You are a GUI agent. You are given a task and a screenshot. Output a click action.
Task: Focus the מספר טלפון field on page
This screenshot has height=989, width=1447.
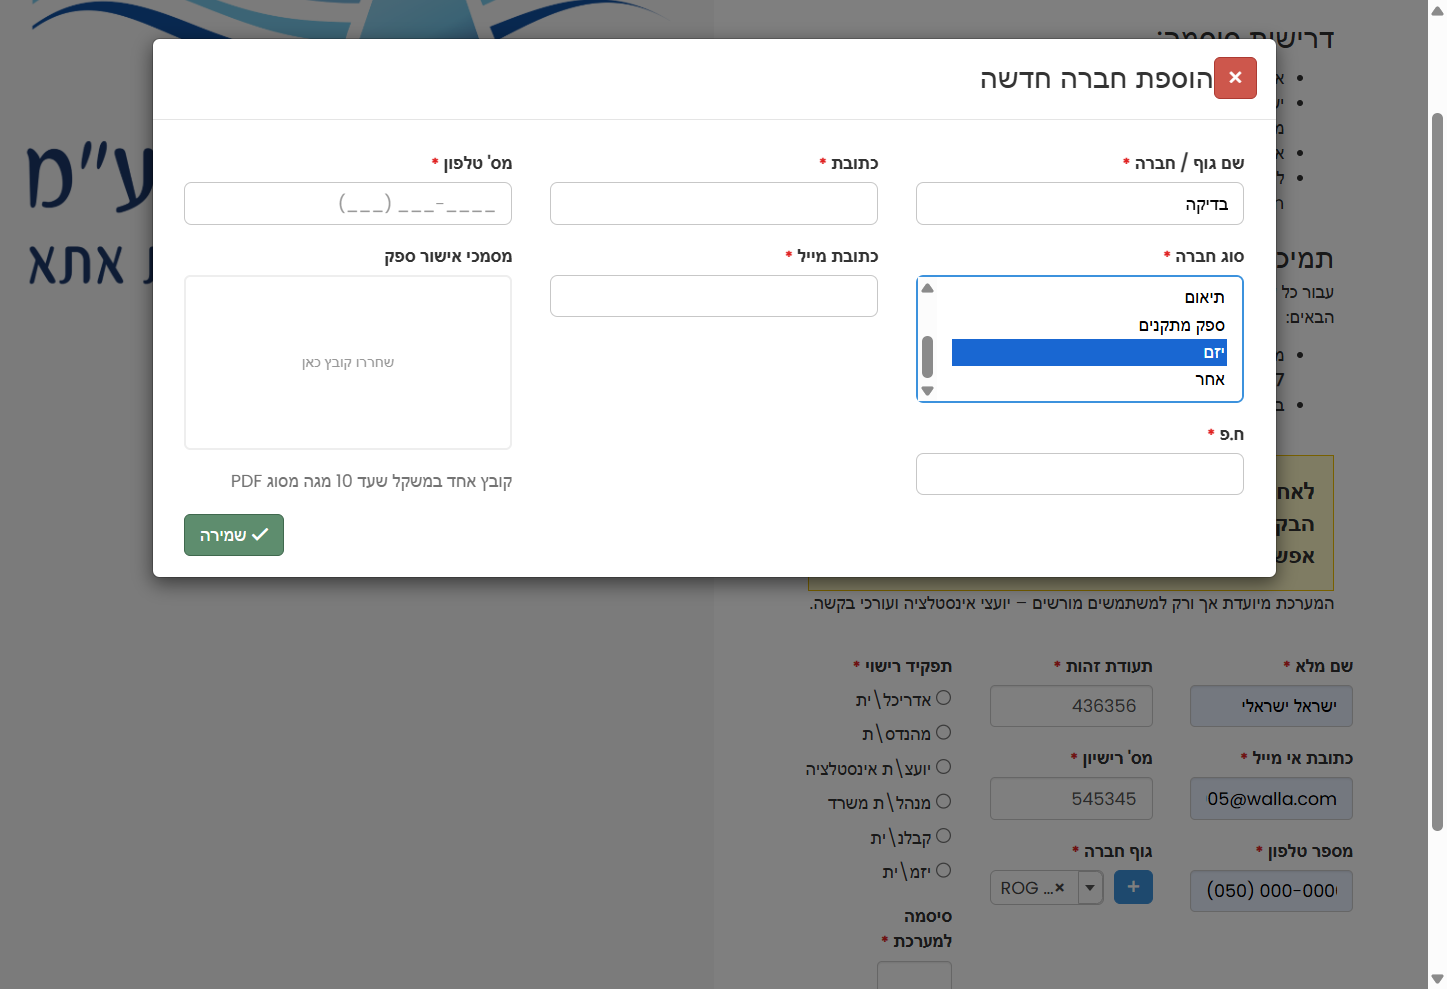tap(1271, 891)
